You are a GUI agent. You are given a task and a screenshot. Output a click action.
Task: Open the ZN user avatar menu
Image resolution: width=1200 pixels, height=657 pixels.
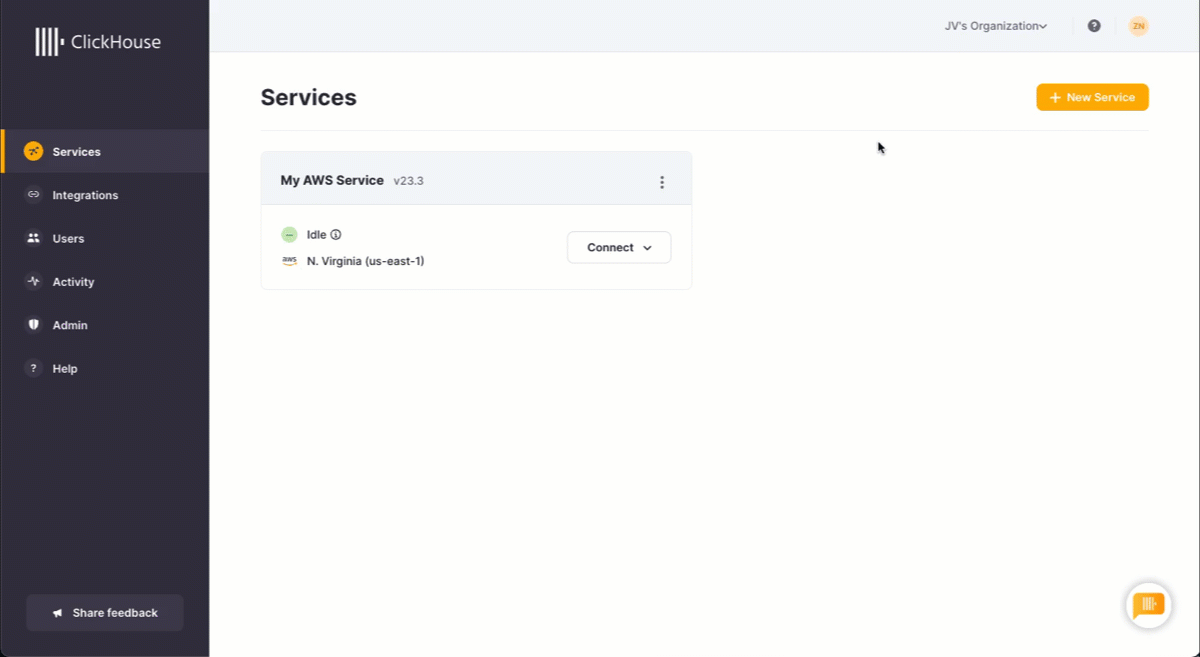[x=1138, y=26]
